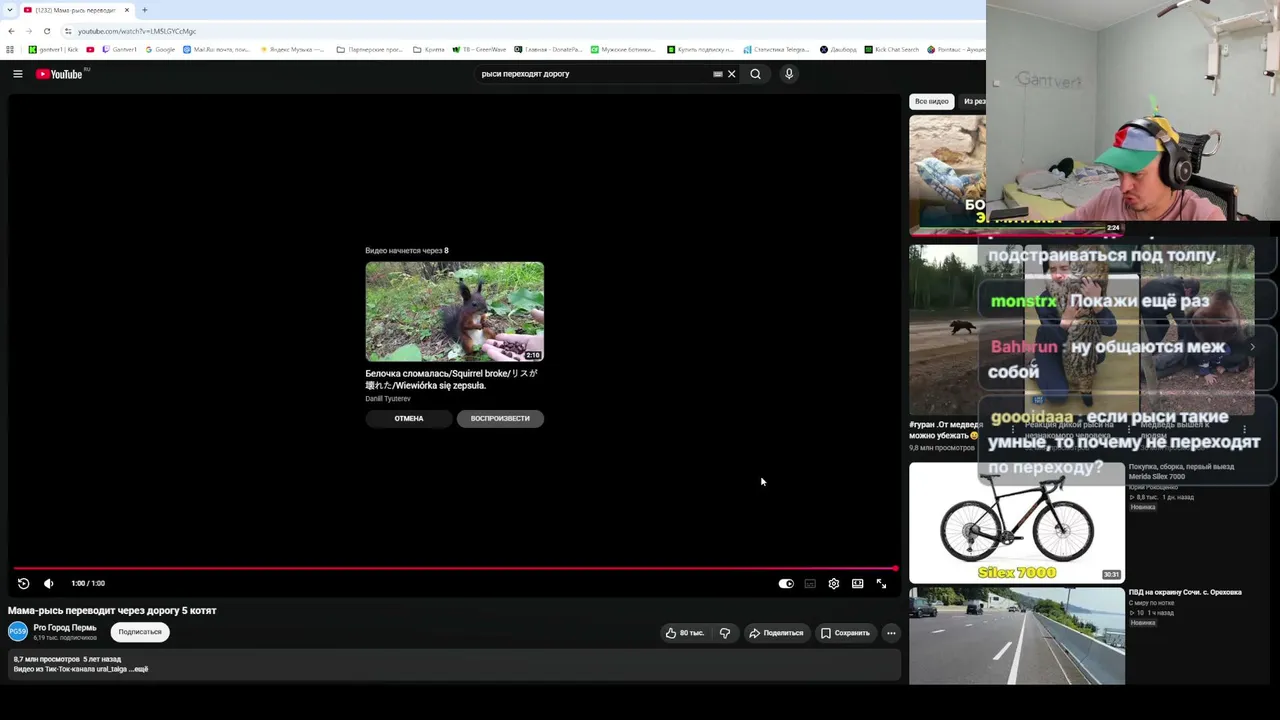Image resolution: width=1280 pixels, height=720 pixels.
Task: Open the 'Статистика Telegra...' bookmark
Action: click(776, 49)
